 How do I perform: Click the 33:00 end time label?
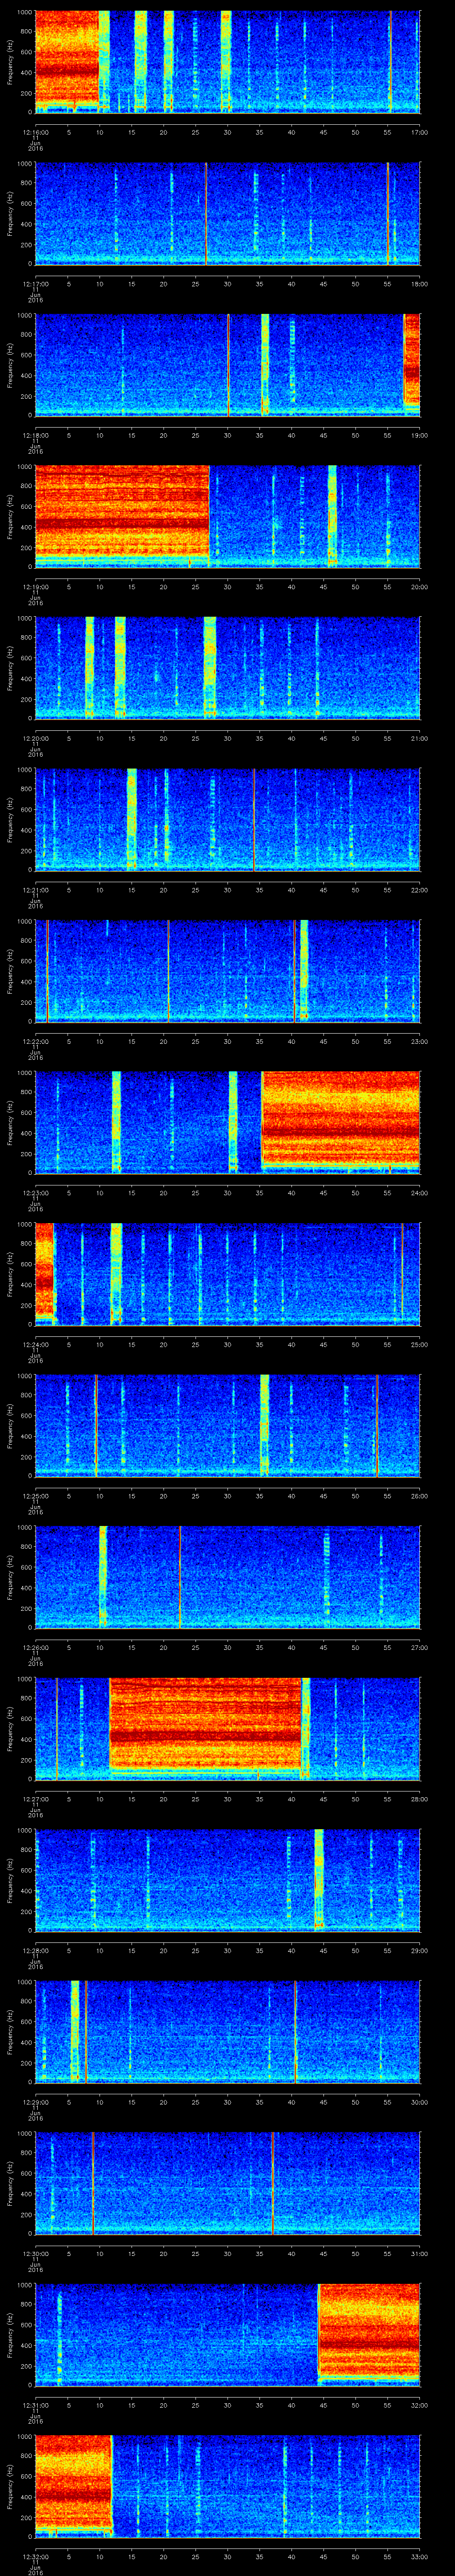point(419,2556)
